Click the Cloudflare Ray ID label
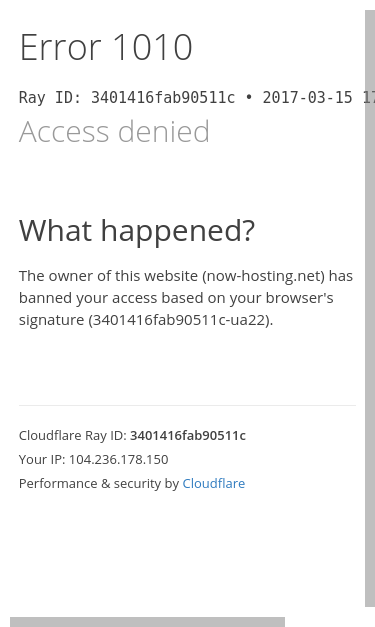This screenshot has width=375, height=627. click(73, 435)
